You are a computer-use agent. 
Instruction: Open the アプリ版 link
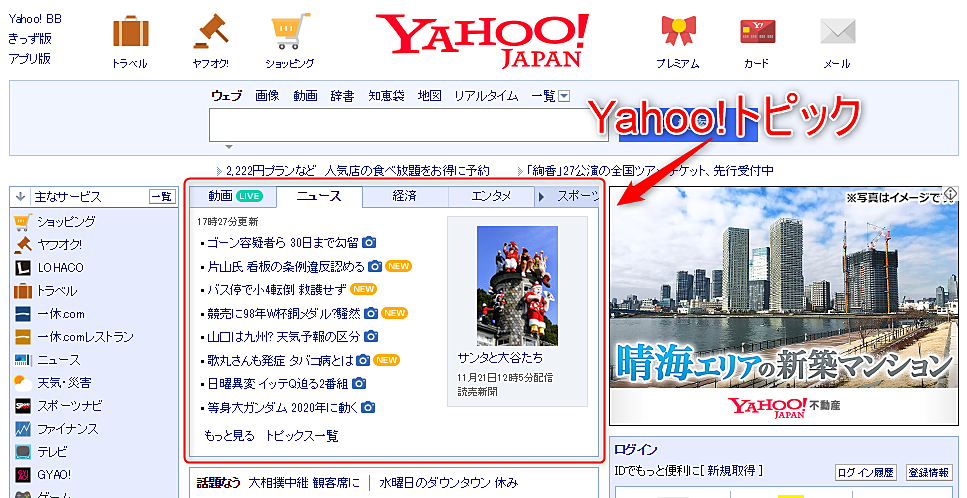(x=30, y=59)
